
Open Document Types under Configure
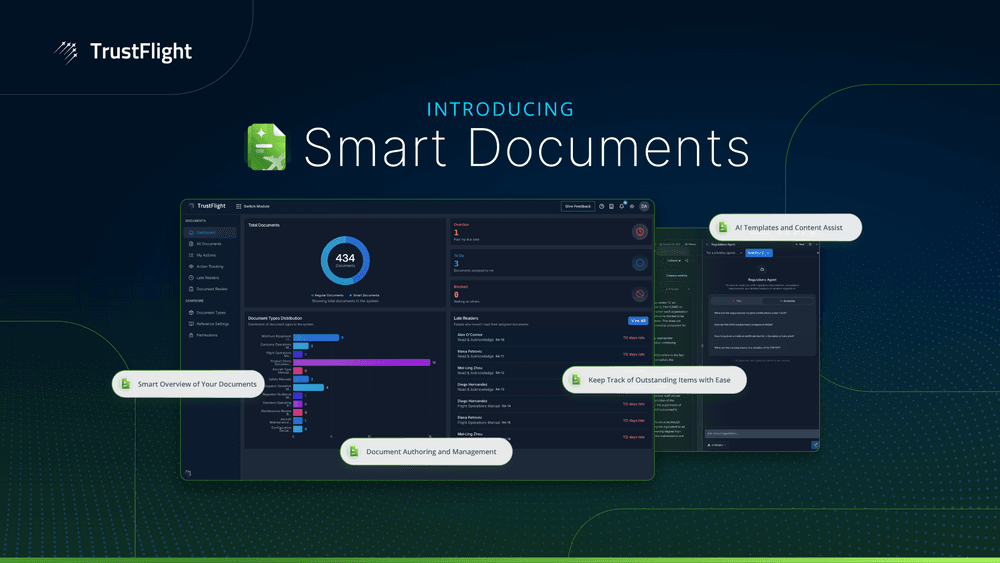[210, 312]
